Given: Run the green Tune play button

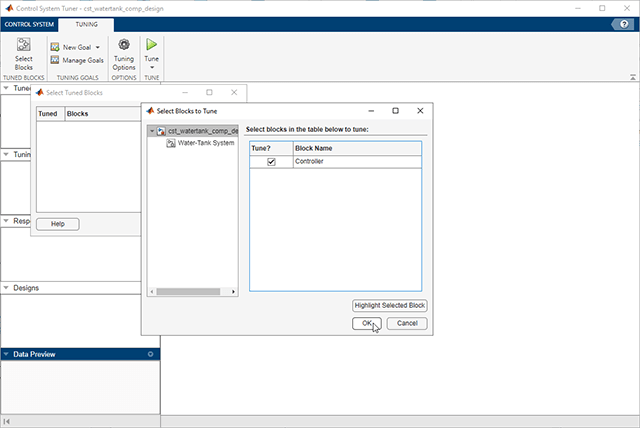Looking at the screenshot, I should coord(151,44).
